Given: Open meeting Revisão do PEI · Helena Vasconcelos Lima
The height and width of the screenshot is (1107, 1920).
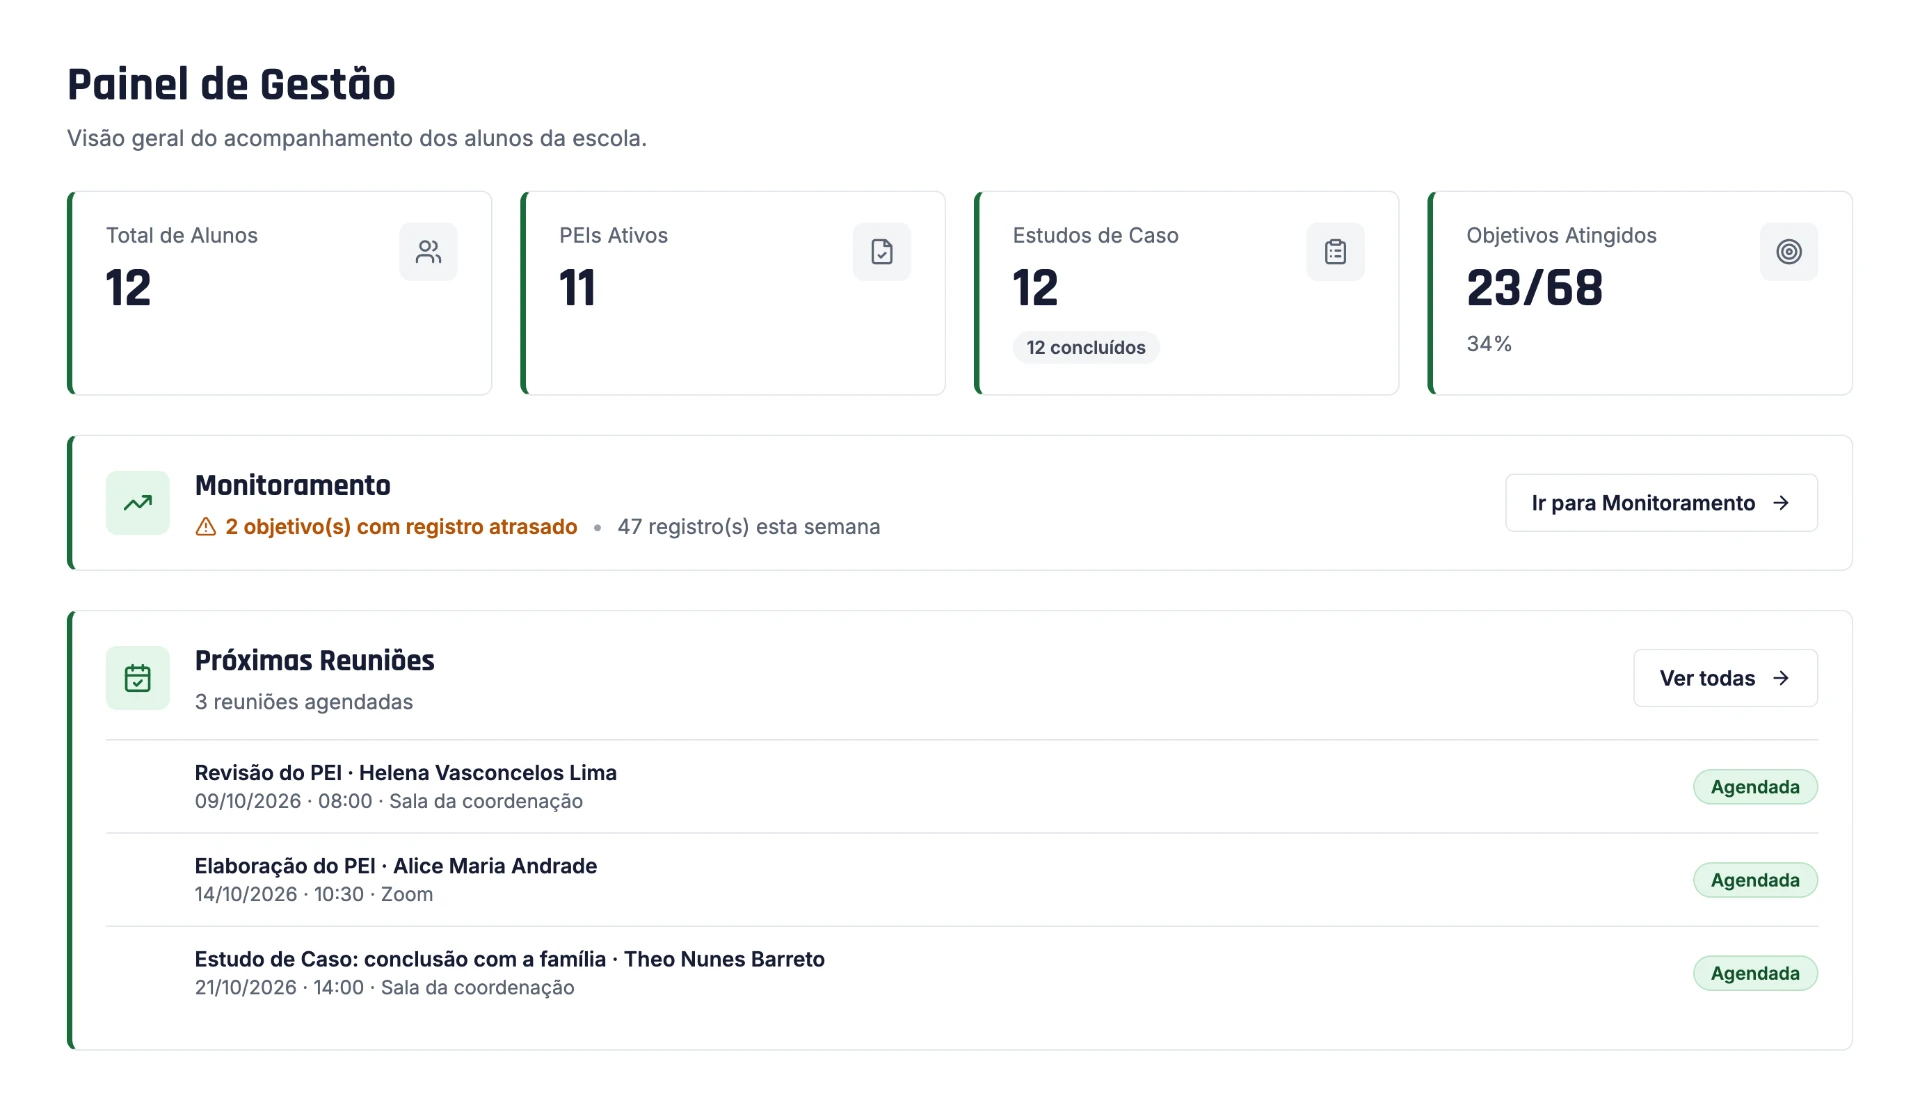Looking at the screenshot, I should 961,787.
